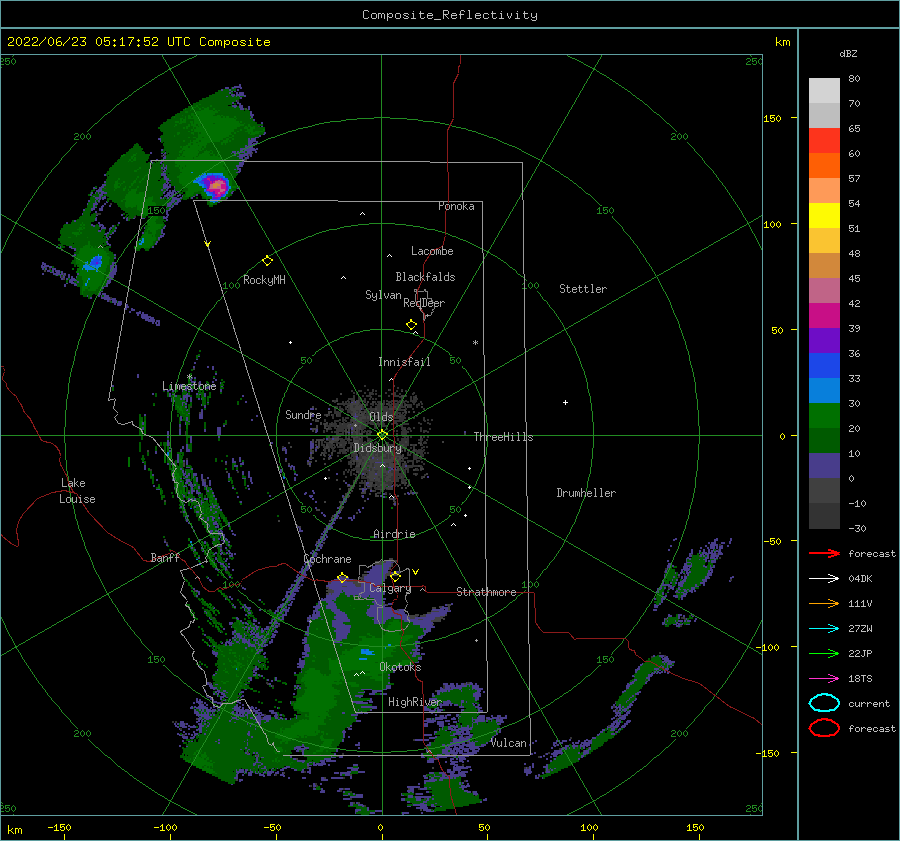Click the red forecast arrow in legend

point(824,553)
